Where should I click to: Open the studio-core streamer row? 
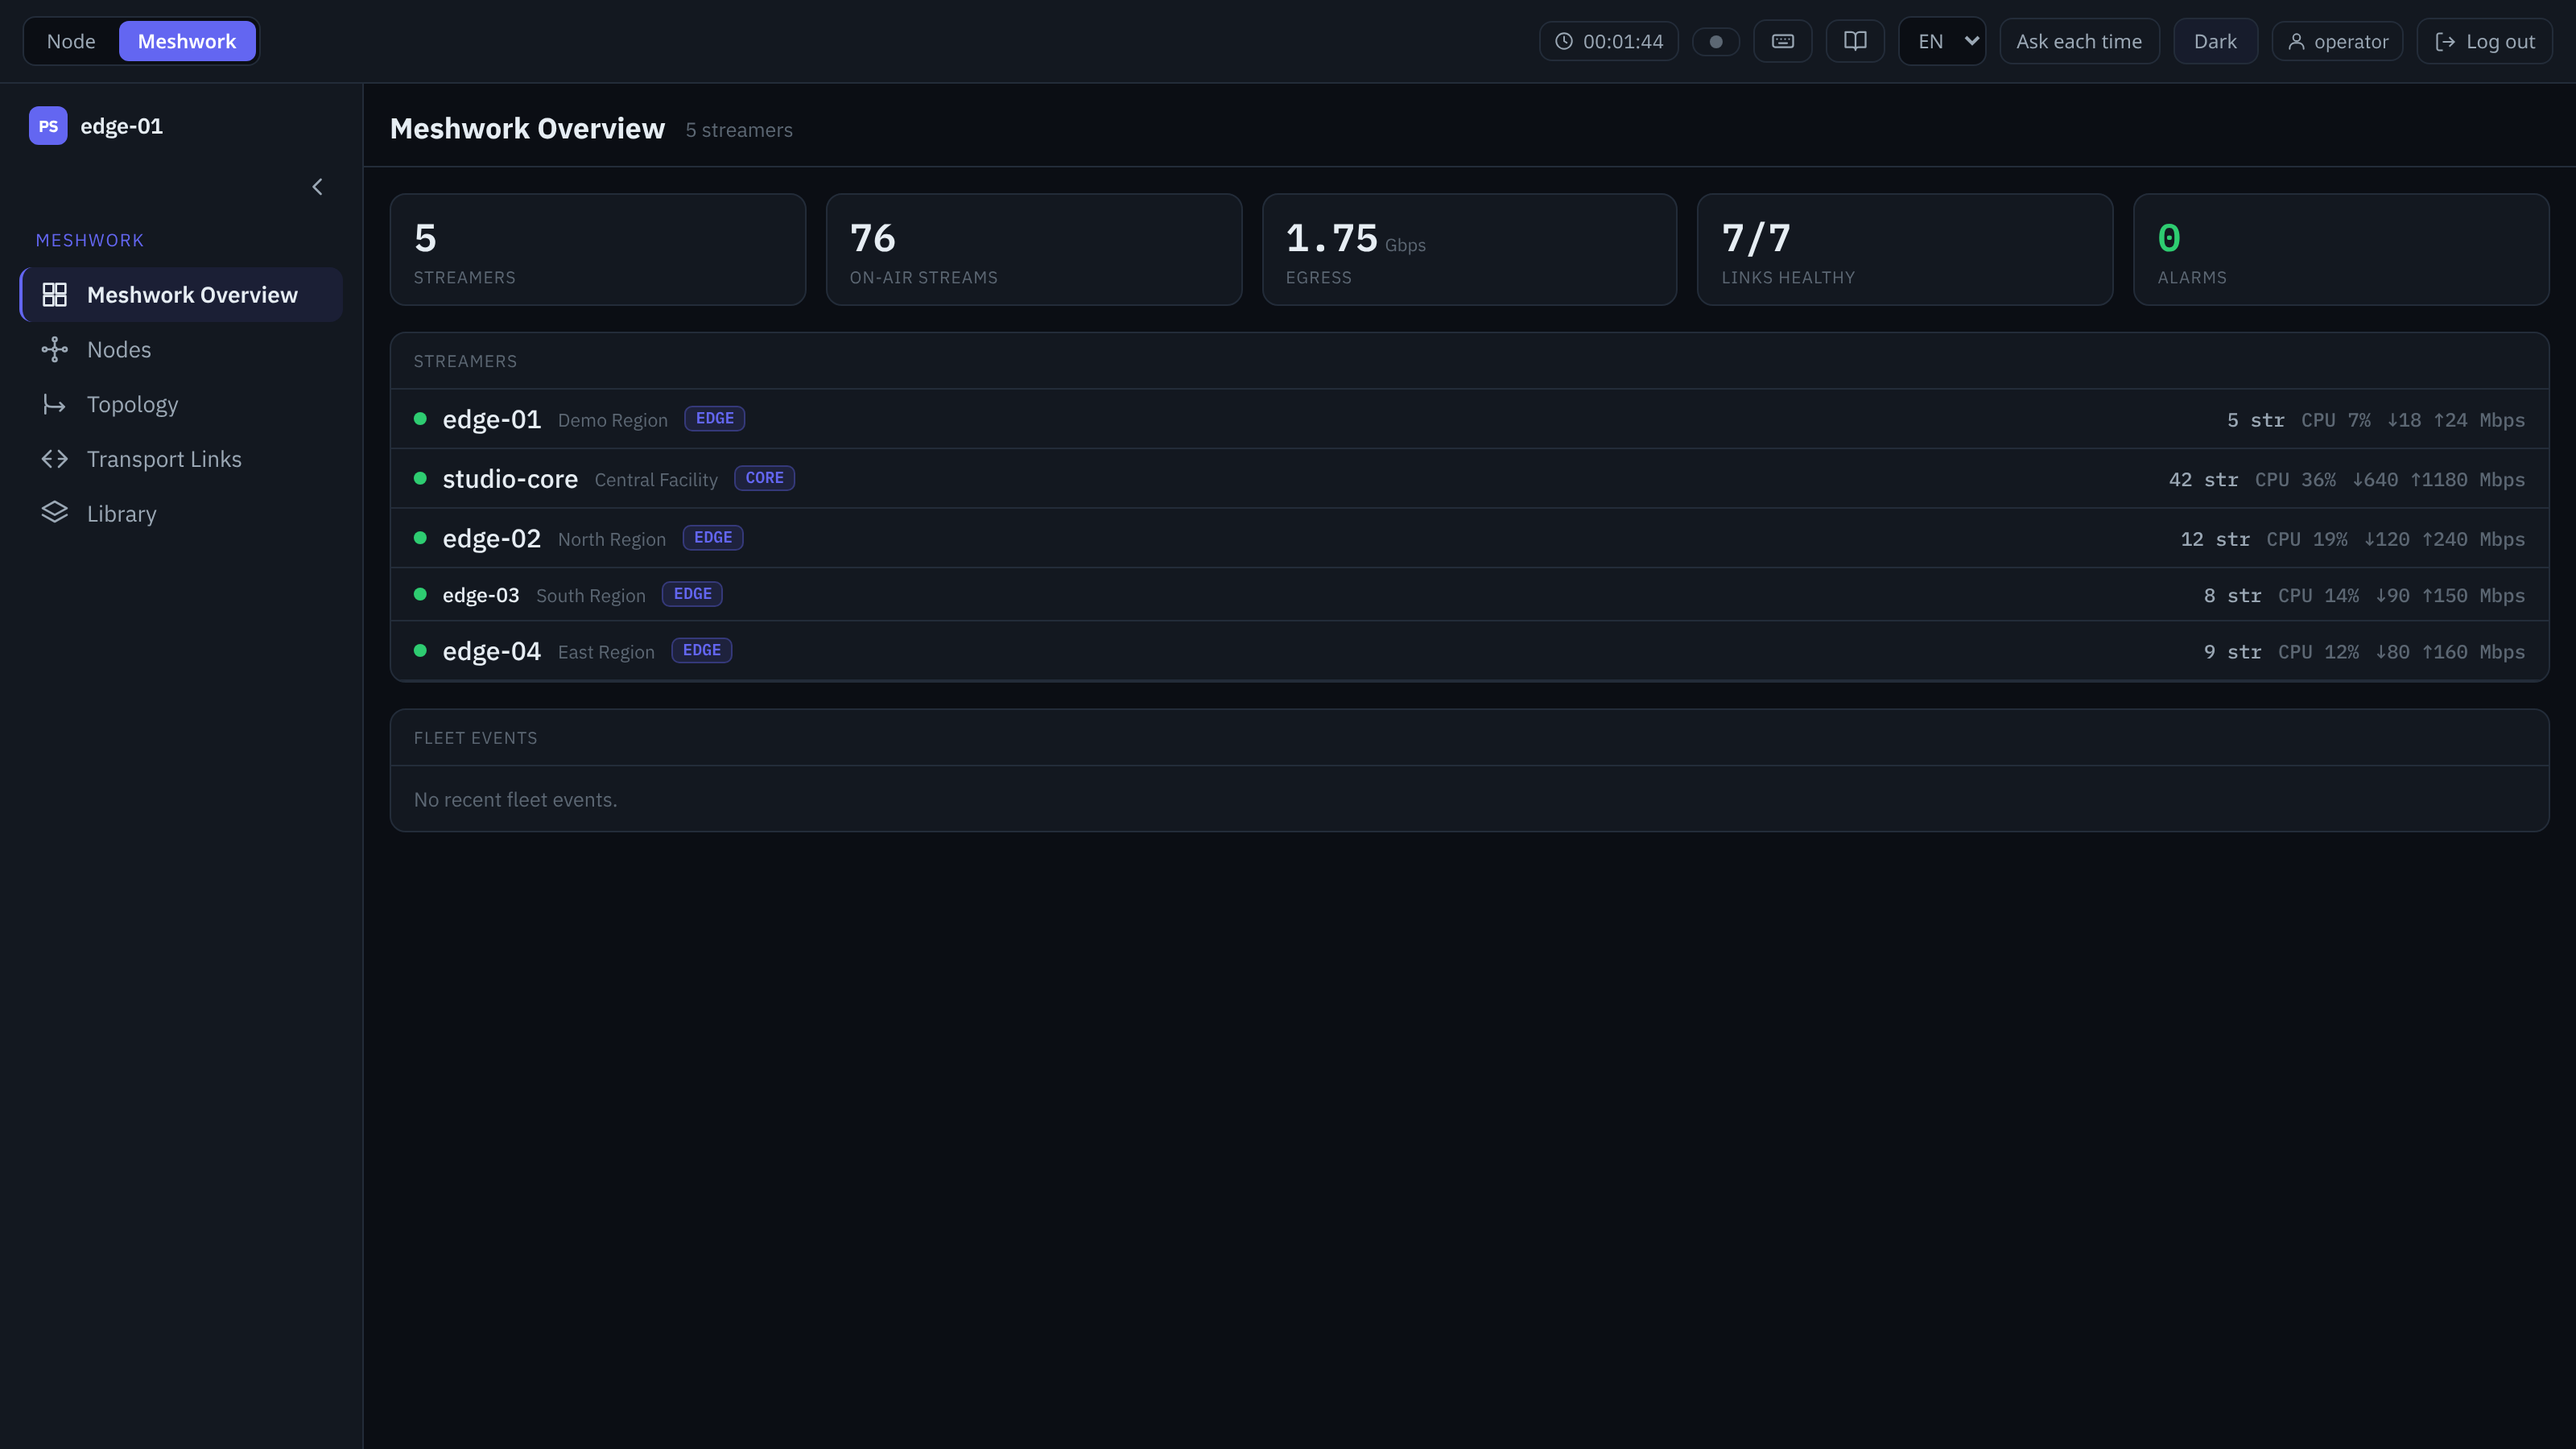tap(1469, 479)
